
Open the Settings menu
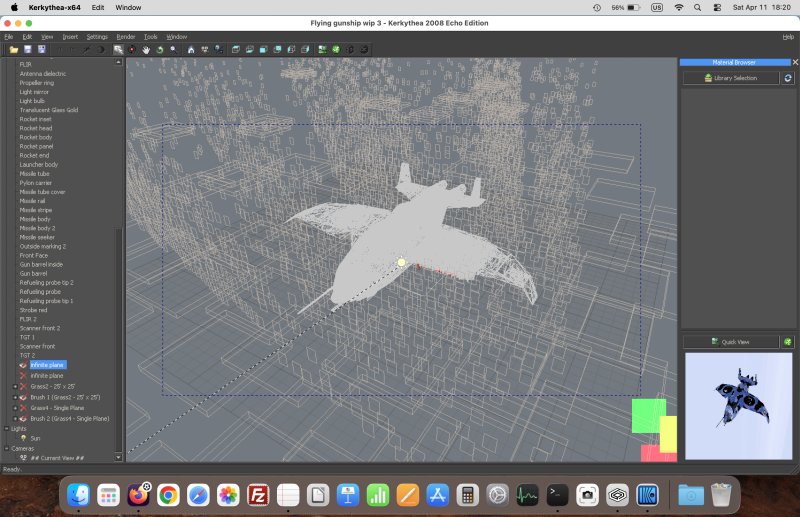97,37
